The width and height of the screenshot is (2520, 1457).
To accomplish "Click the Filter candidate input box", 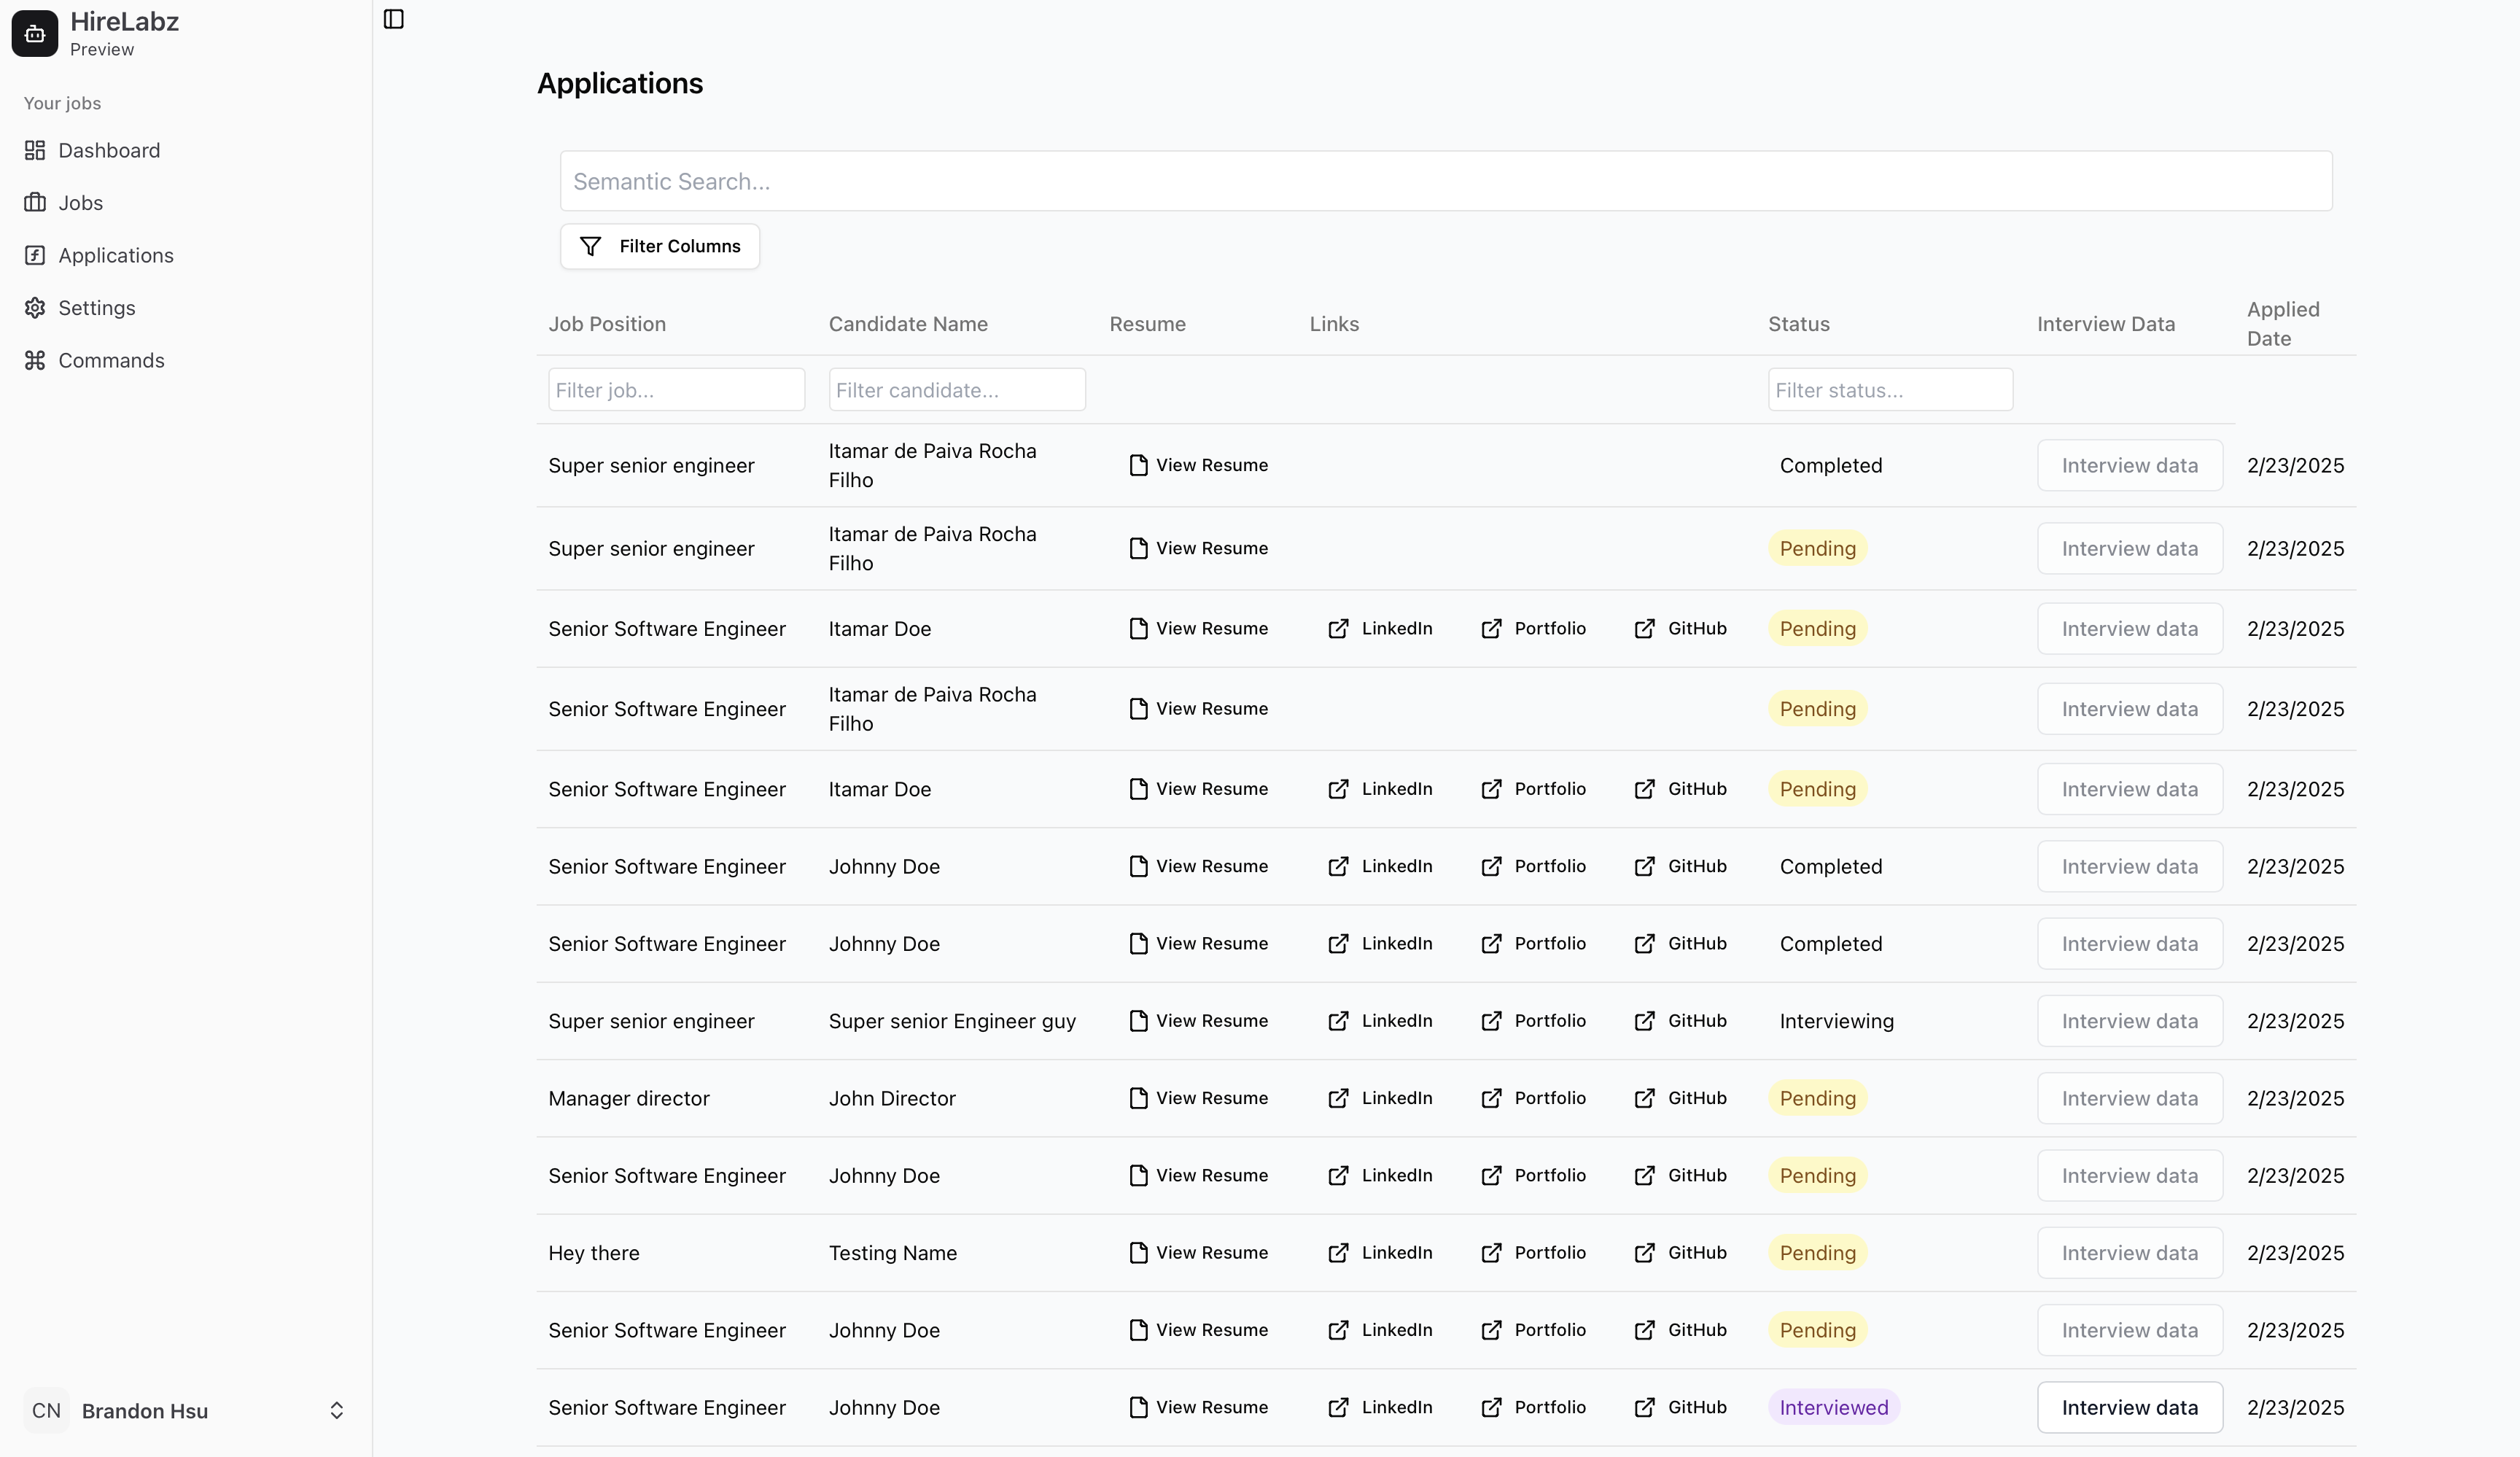I will click(956, 390).
